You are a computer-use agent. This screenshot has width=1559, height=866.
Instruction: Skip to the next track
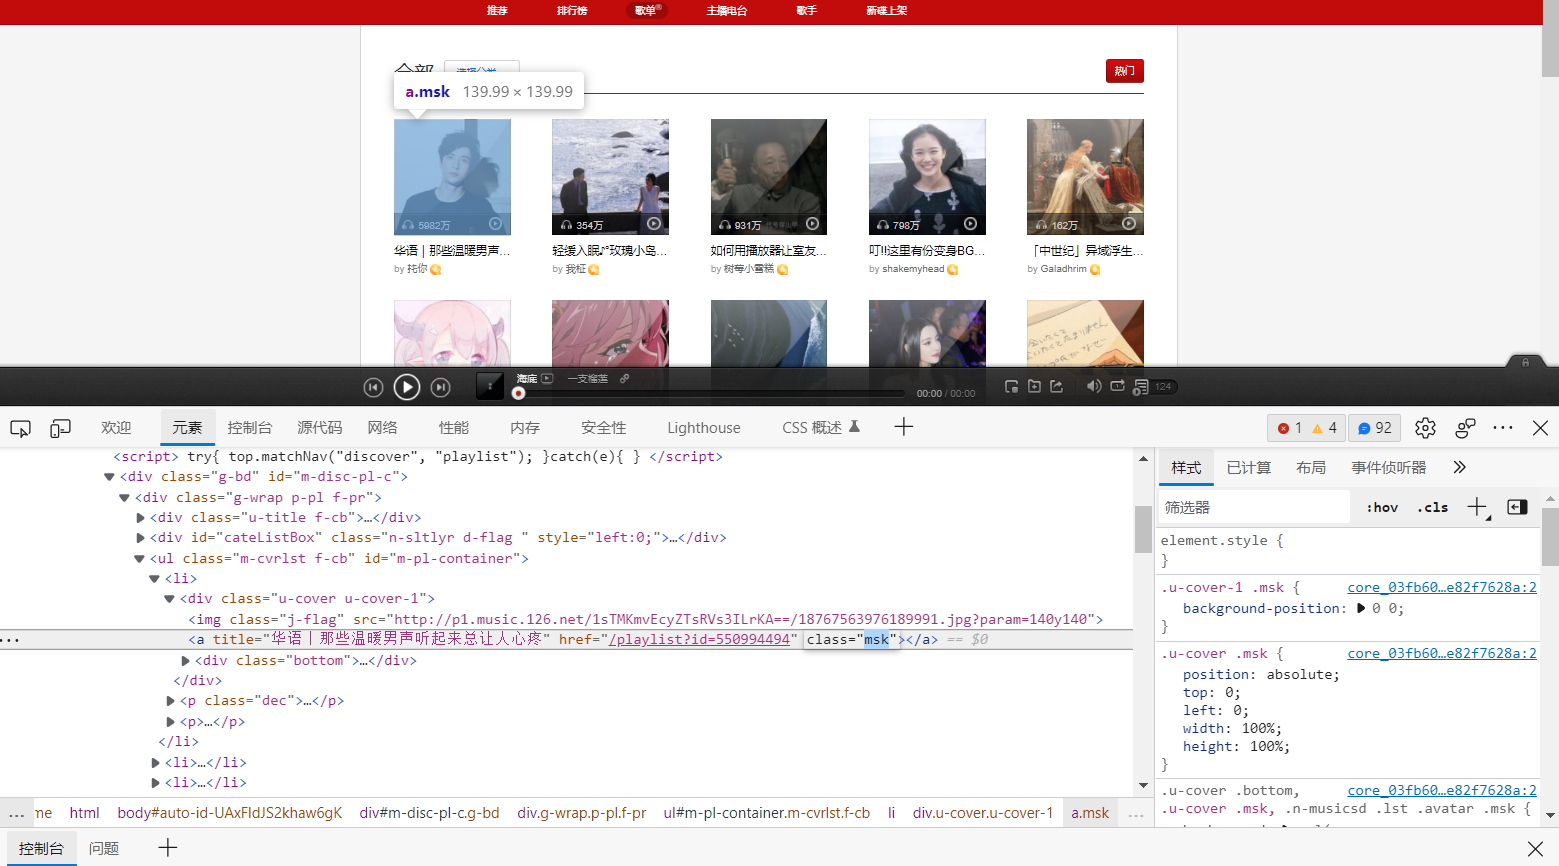pos(440,387)
